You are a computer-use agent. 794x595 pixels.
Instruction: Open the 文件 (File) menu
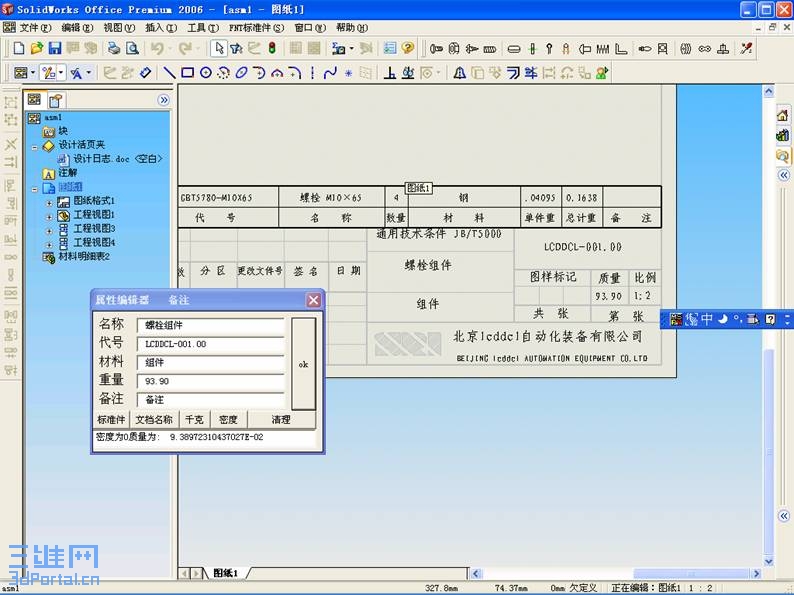tap(35, 27)
